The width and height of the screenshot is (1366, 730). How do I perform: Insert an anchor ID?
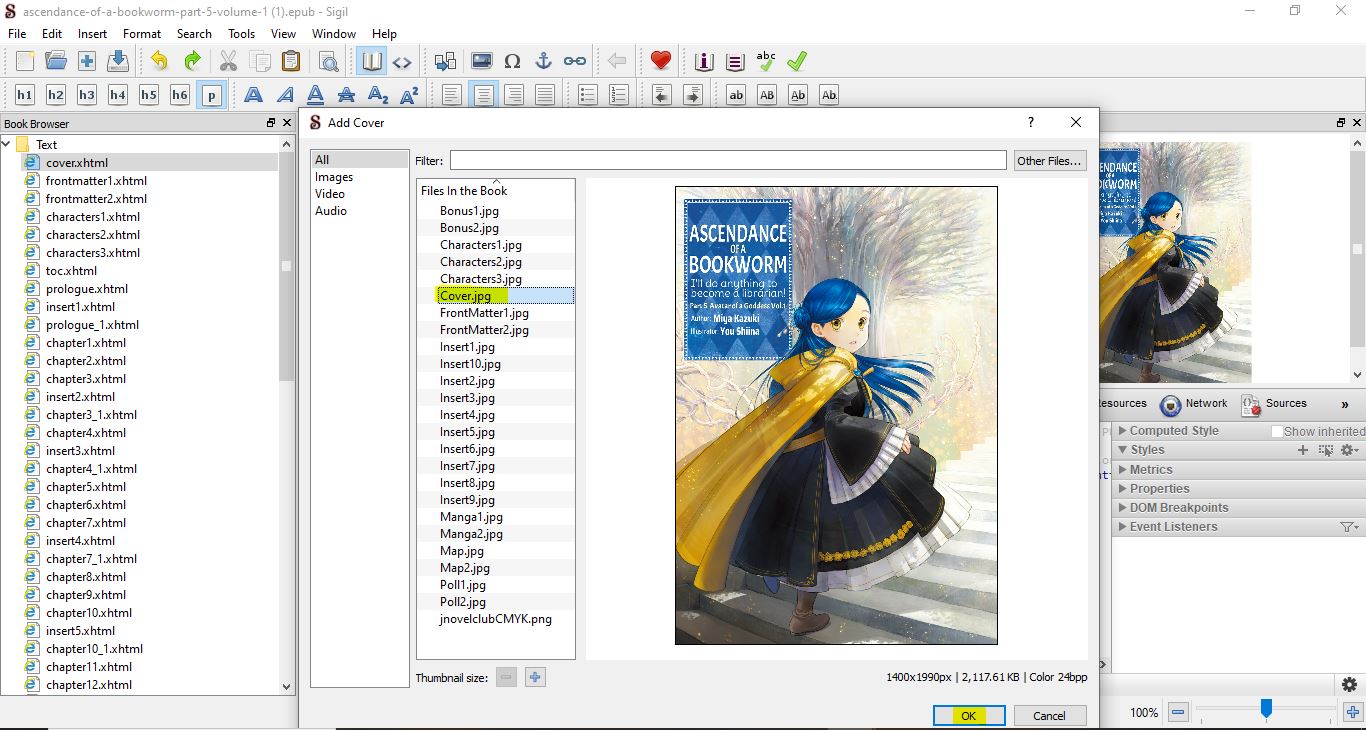coord(543,61)
